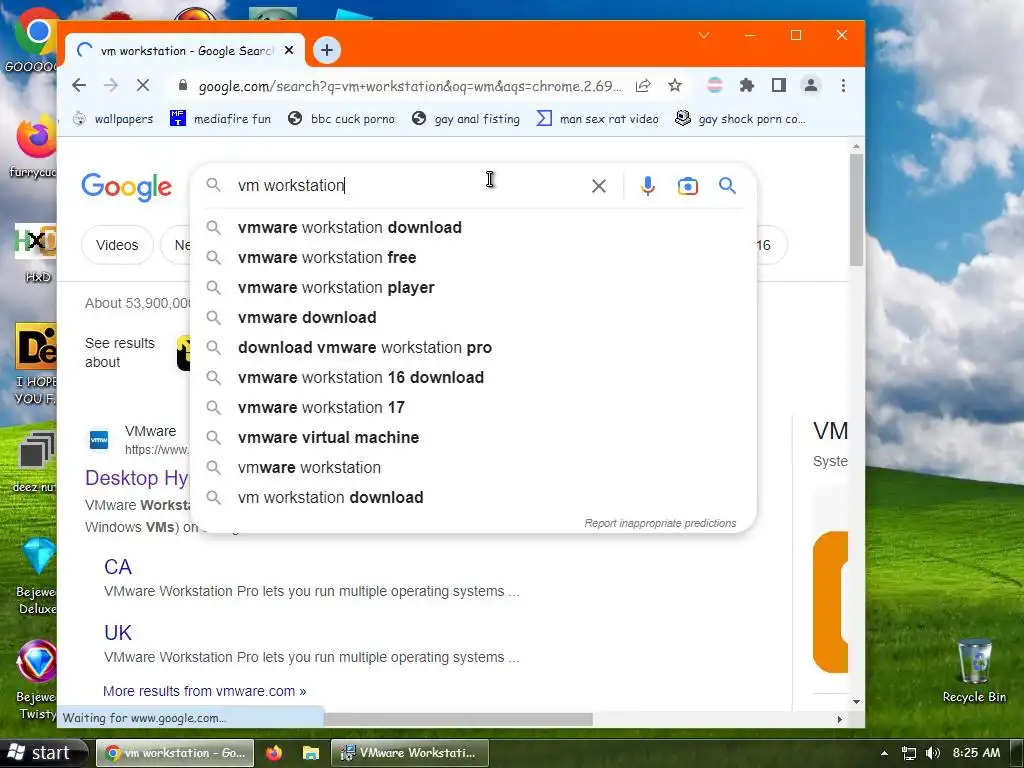Choose the plain vmware workstation suggestion
1024x768 pixels.
coord(473,468)
